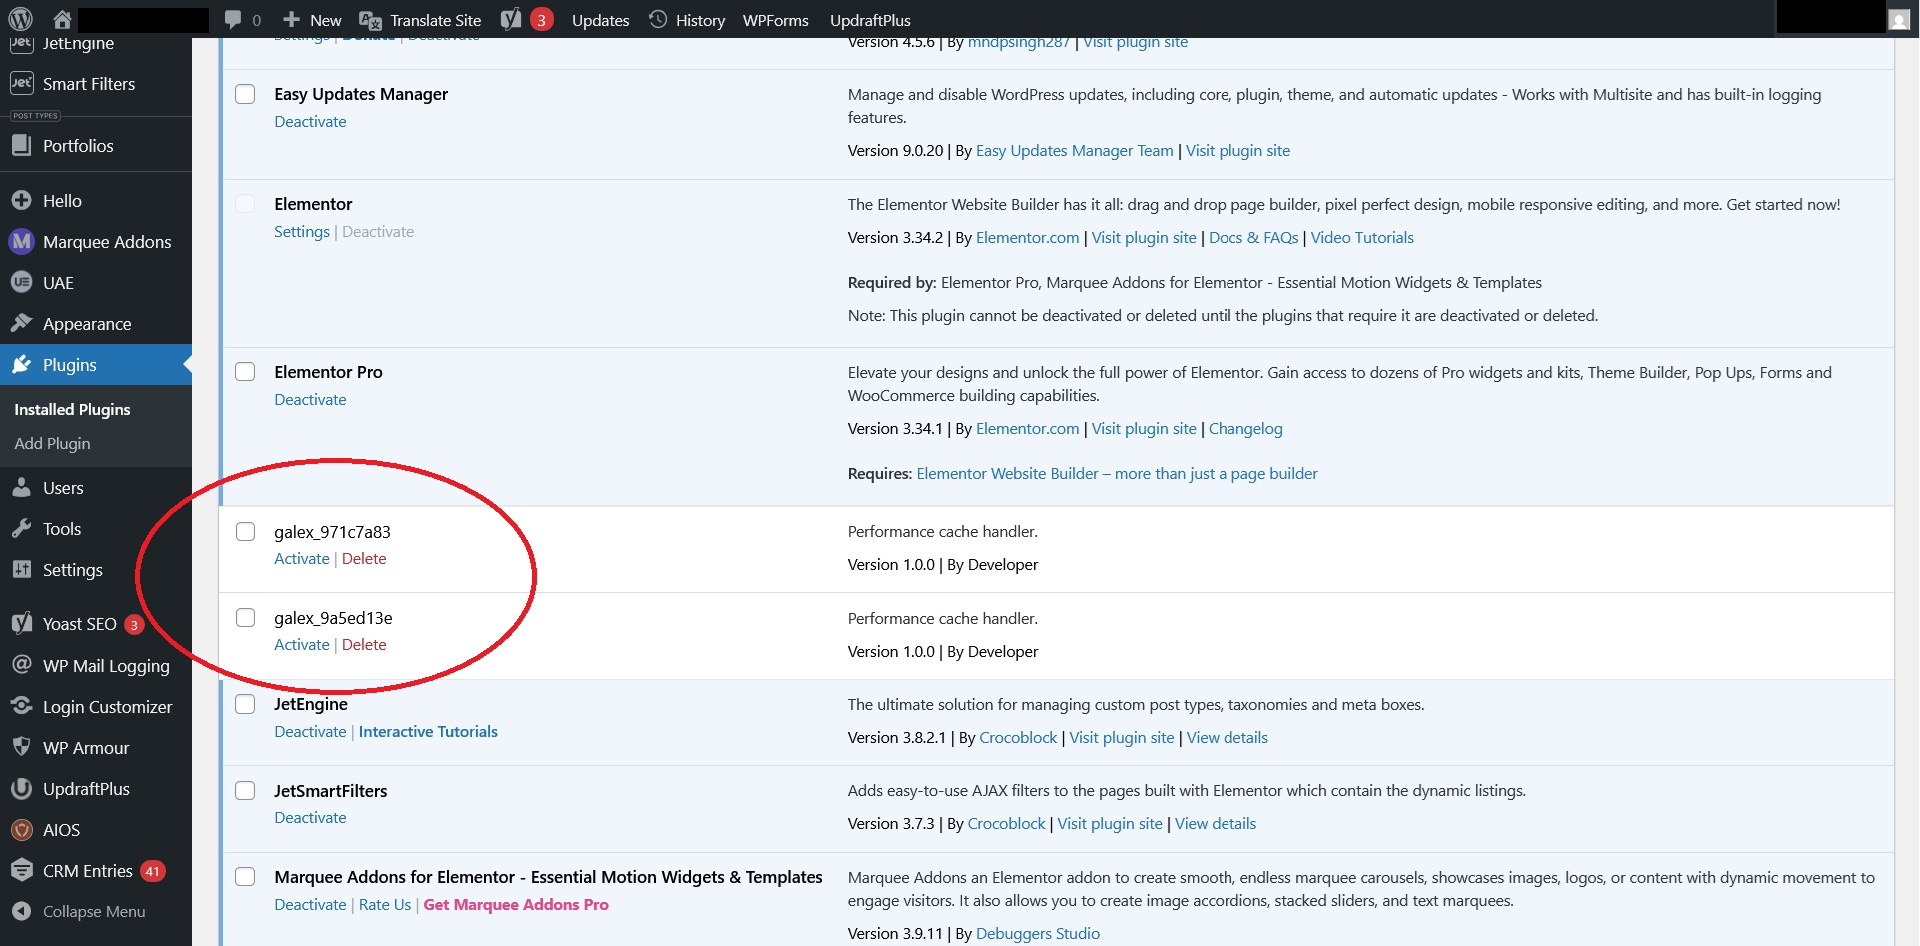Click the Collapse Menu arrow icon
The image size is (1920, 946).
22,912
